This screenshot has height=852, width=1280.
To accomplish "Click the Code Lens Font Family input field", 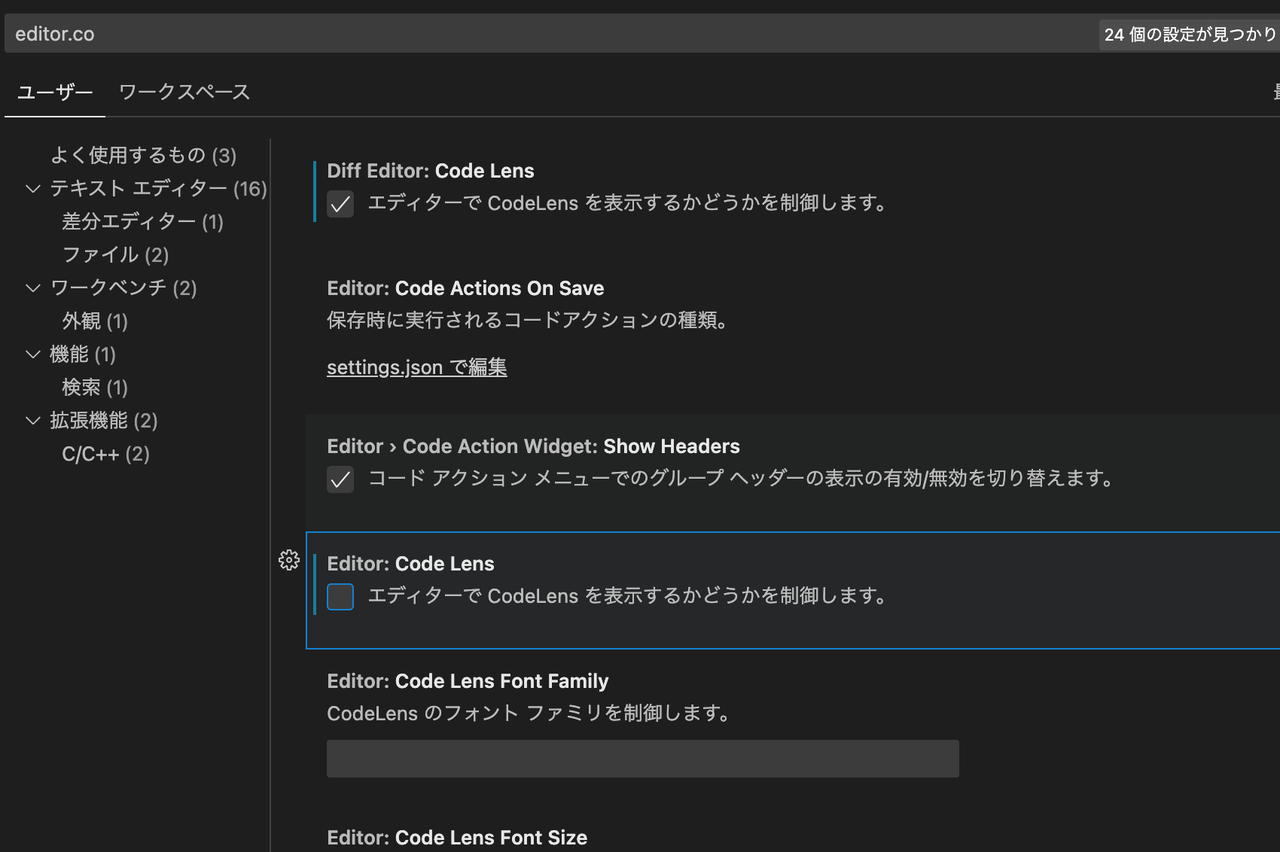I will coord(642,758).
